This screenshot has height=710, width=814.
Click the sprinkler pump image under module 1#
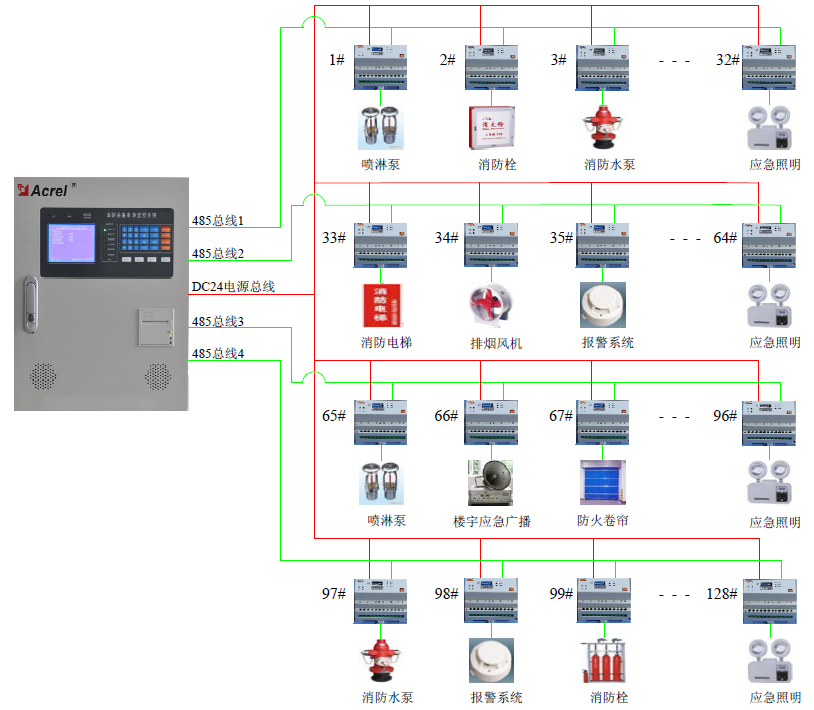[x=379, y=126]
